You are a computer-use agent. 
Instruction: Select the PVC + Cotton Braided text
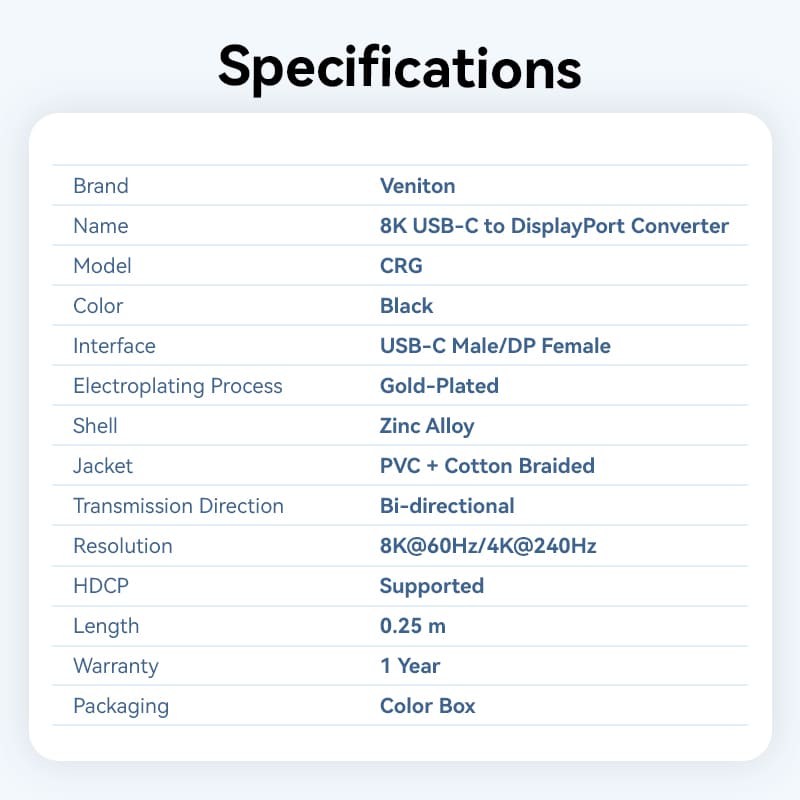pos(487,466)
